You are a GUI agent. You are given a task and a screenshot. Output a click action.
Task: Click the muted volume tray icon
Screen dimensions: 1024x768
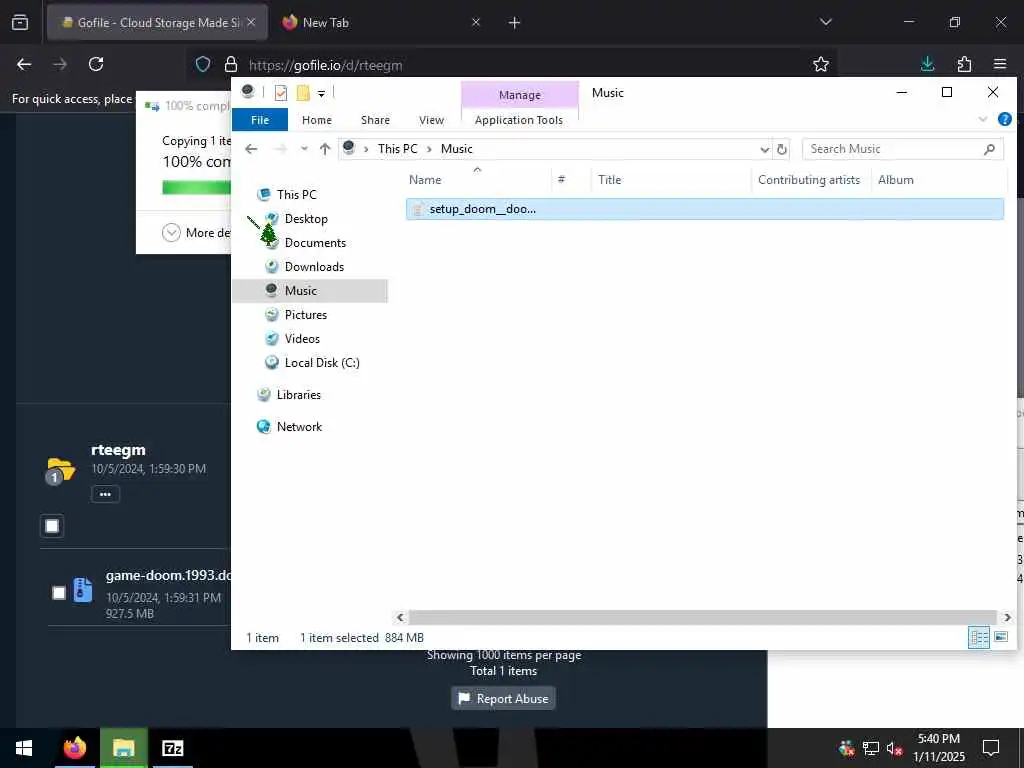[894, 748]
